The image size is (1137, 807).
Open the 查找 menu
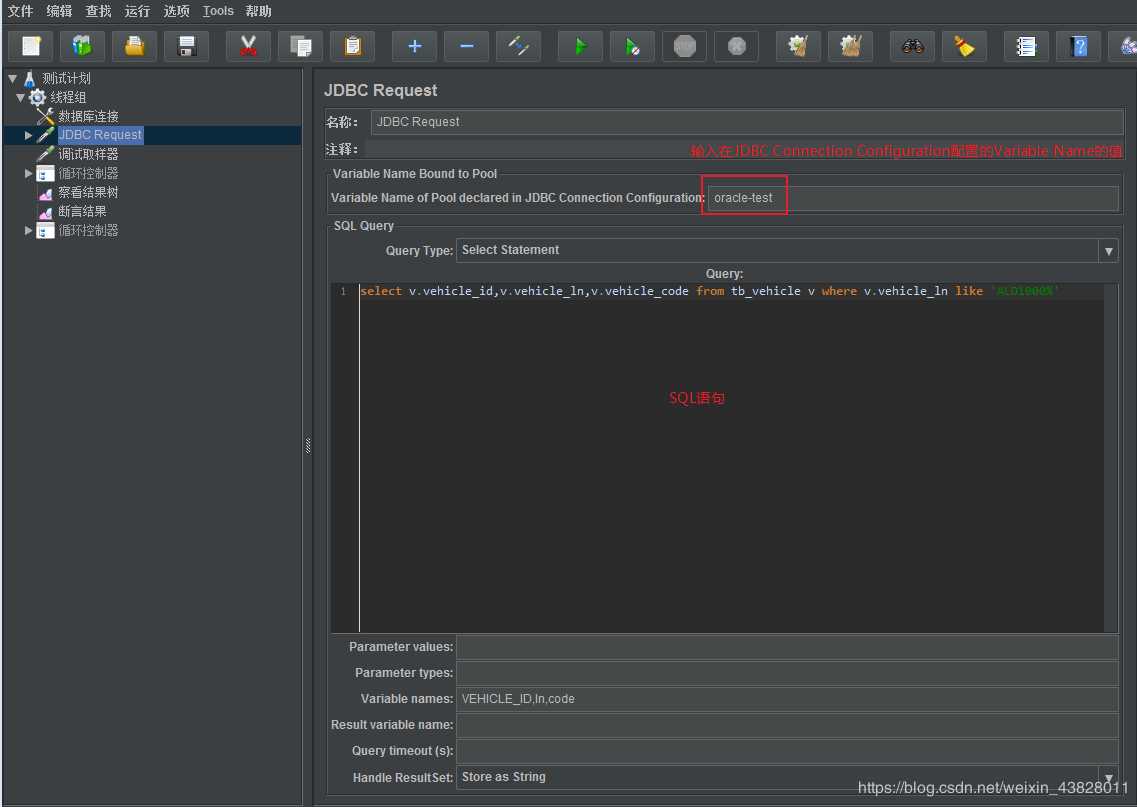(99, 11)
